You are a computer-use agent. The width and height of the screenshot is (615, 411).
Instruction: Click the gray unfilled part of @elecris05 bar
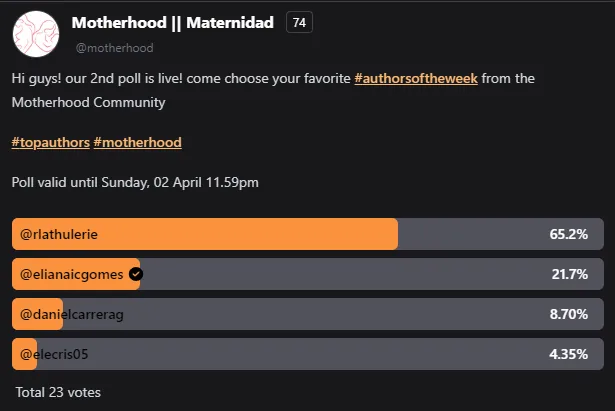320,354
